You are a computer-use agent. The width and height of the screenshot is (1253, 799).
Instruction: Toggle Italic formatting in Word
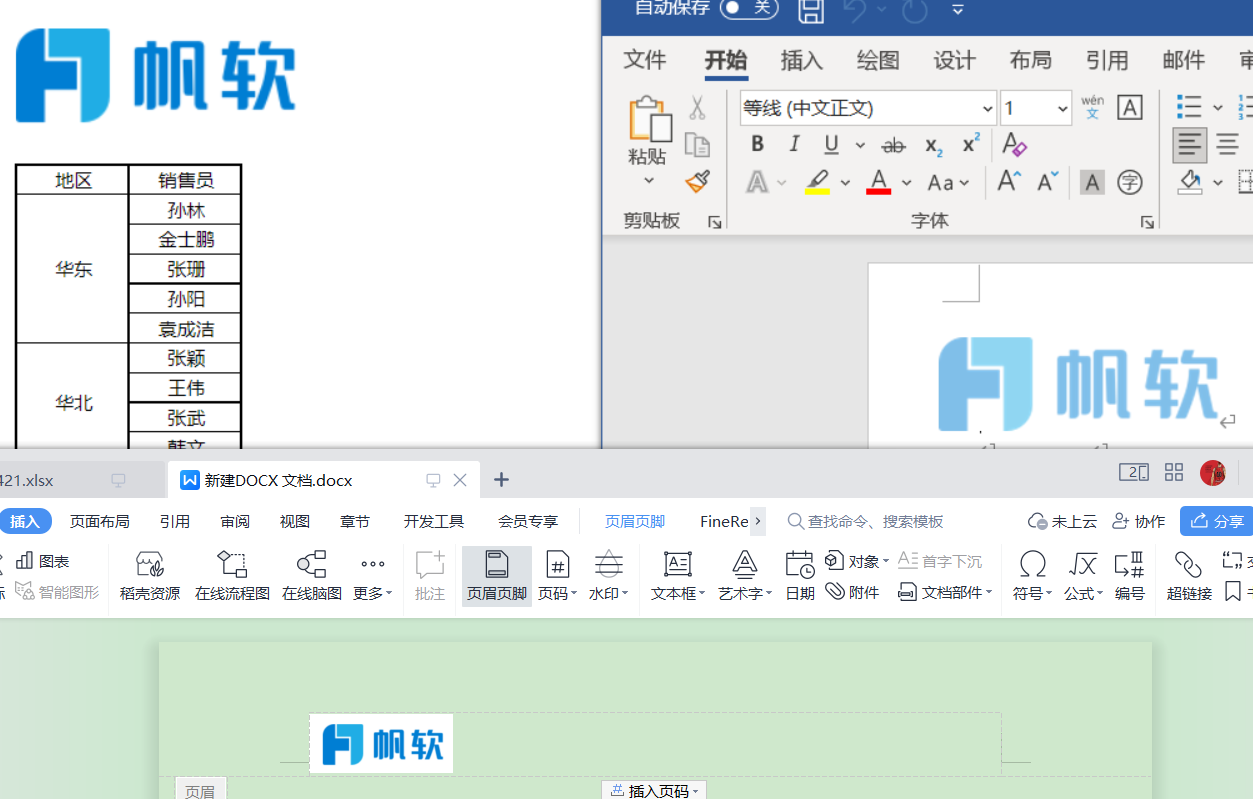(794, 145)
